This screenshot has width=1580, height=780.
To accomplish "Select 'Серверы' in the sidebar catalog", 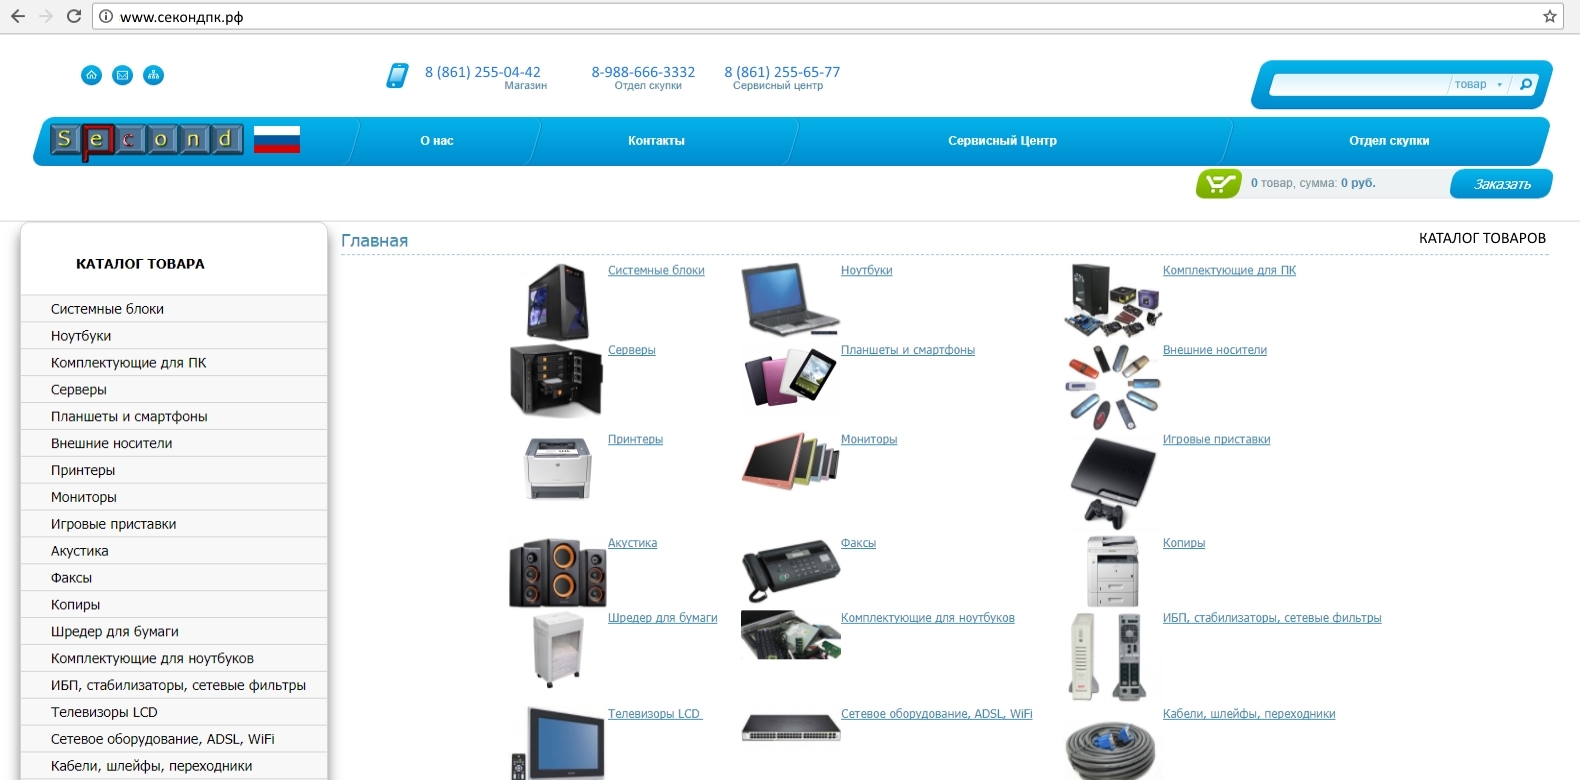I will coord(174,390).
